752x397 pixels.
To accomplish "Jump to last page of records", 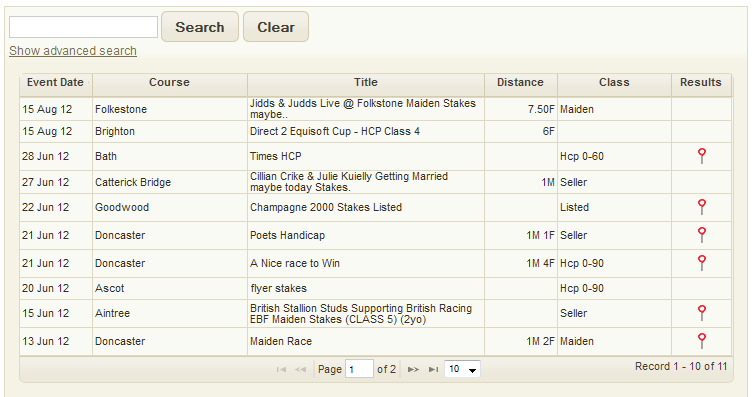I will pyautogui.click(x=434, y=369).
